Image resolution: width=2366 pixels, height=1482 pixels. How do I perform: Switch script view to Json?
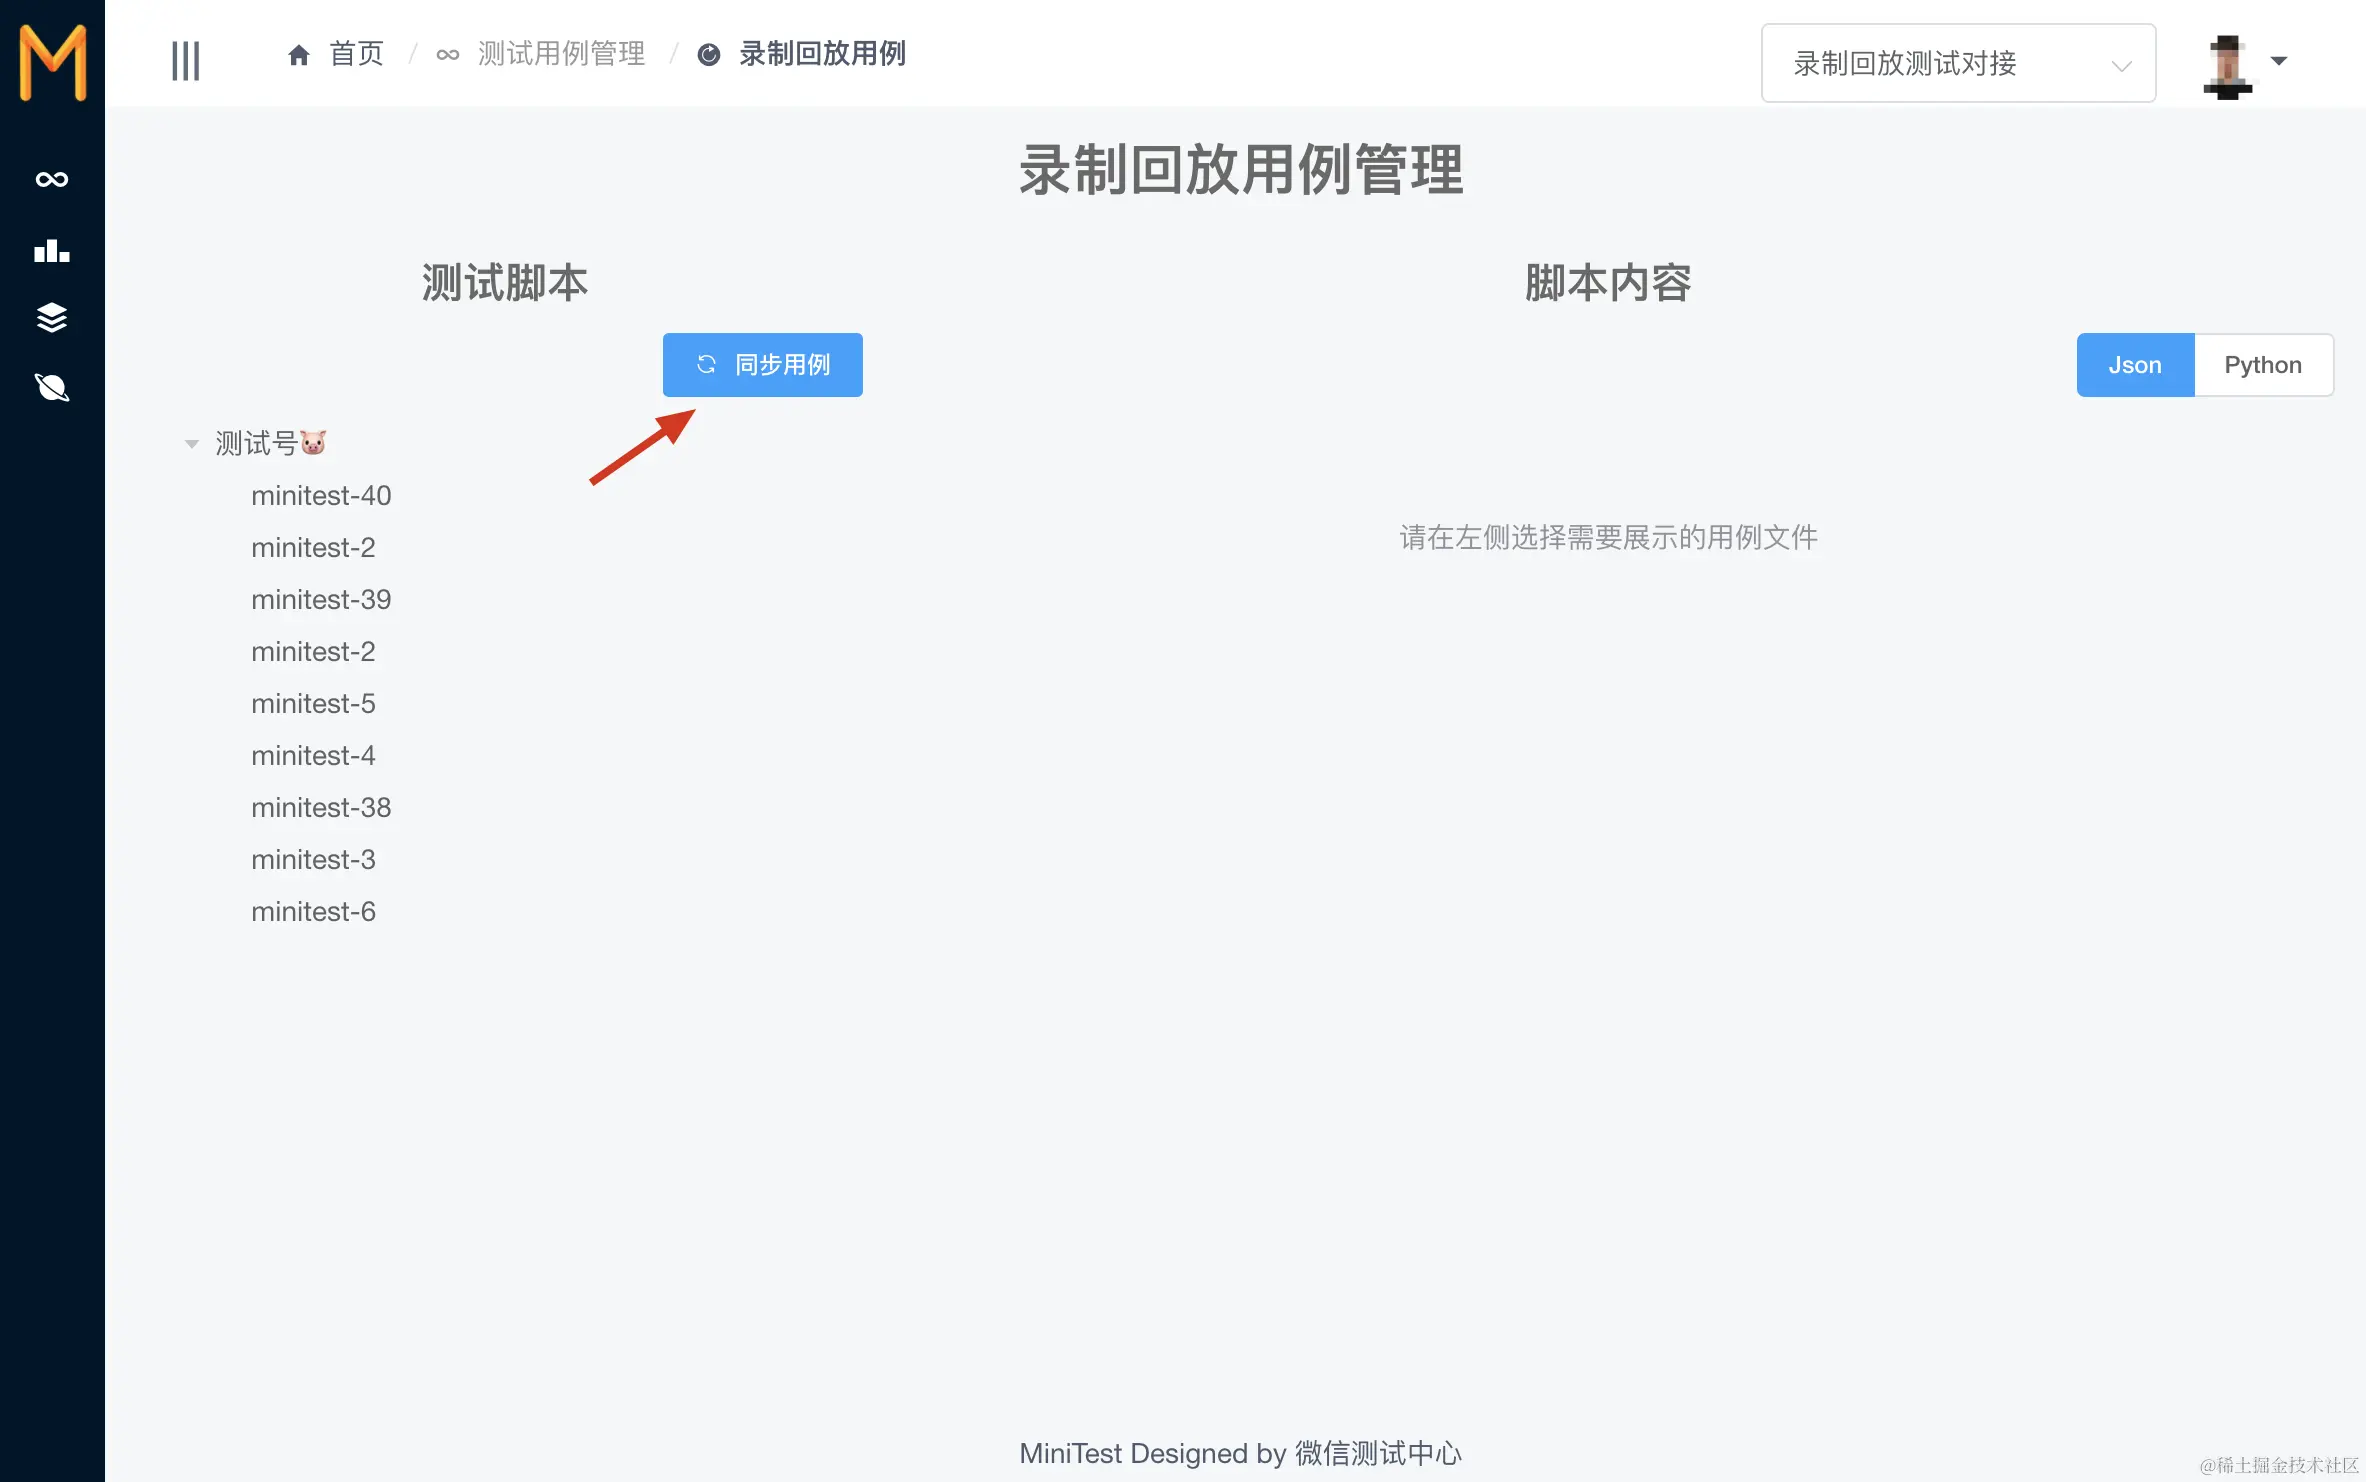pos(2135,365)
